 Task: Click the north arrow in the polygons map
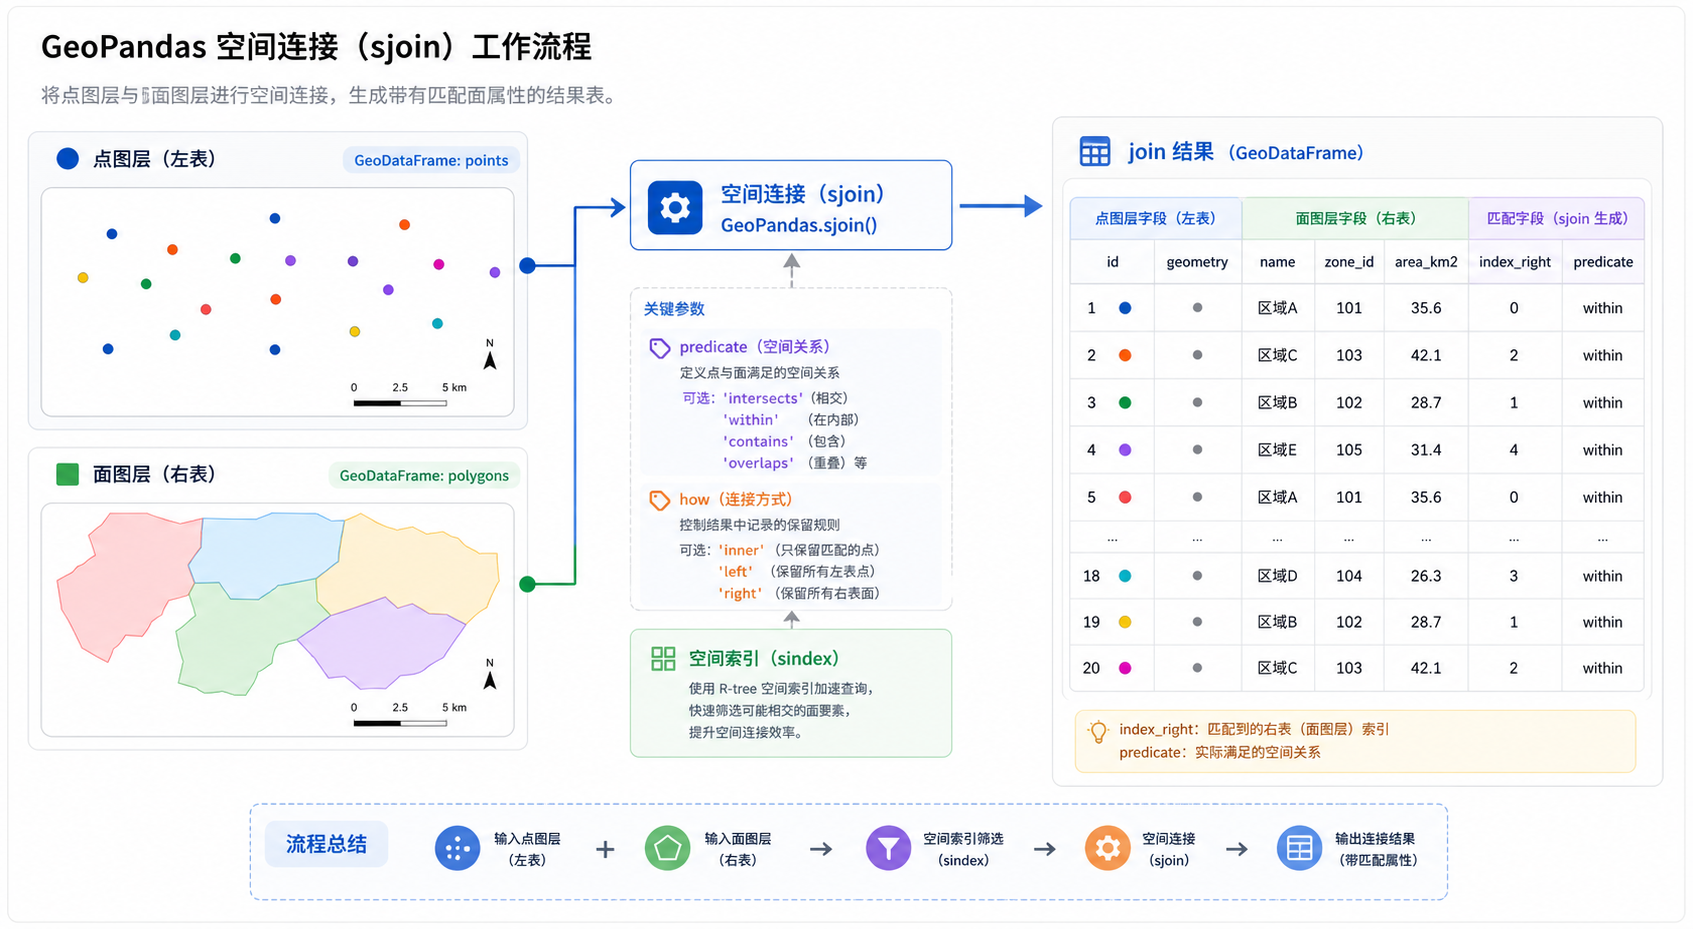(490, 675)
